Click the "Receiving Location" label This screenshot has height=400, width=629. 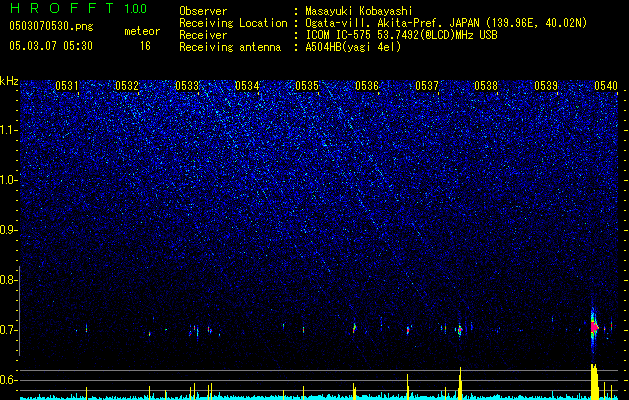tap(233, 23)
